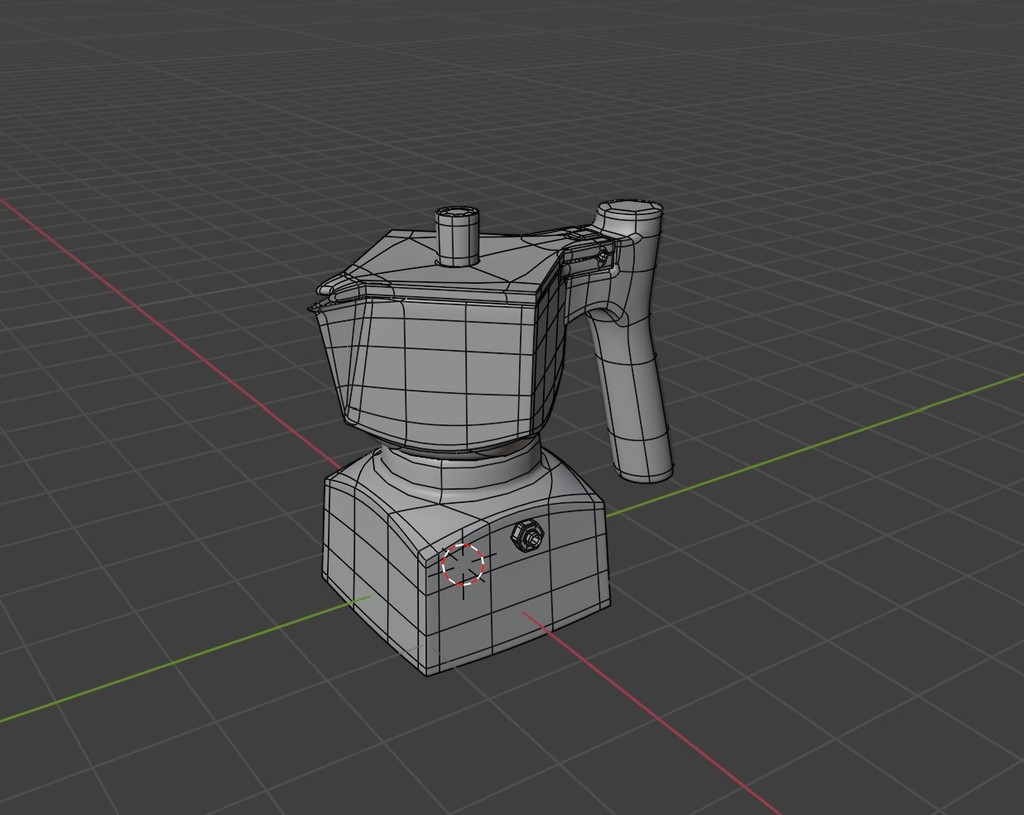Viewport: 1024px width, 815px height.
Task: Click the bottom end of the handle
Action: [x=643, y=468]
